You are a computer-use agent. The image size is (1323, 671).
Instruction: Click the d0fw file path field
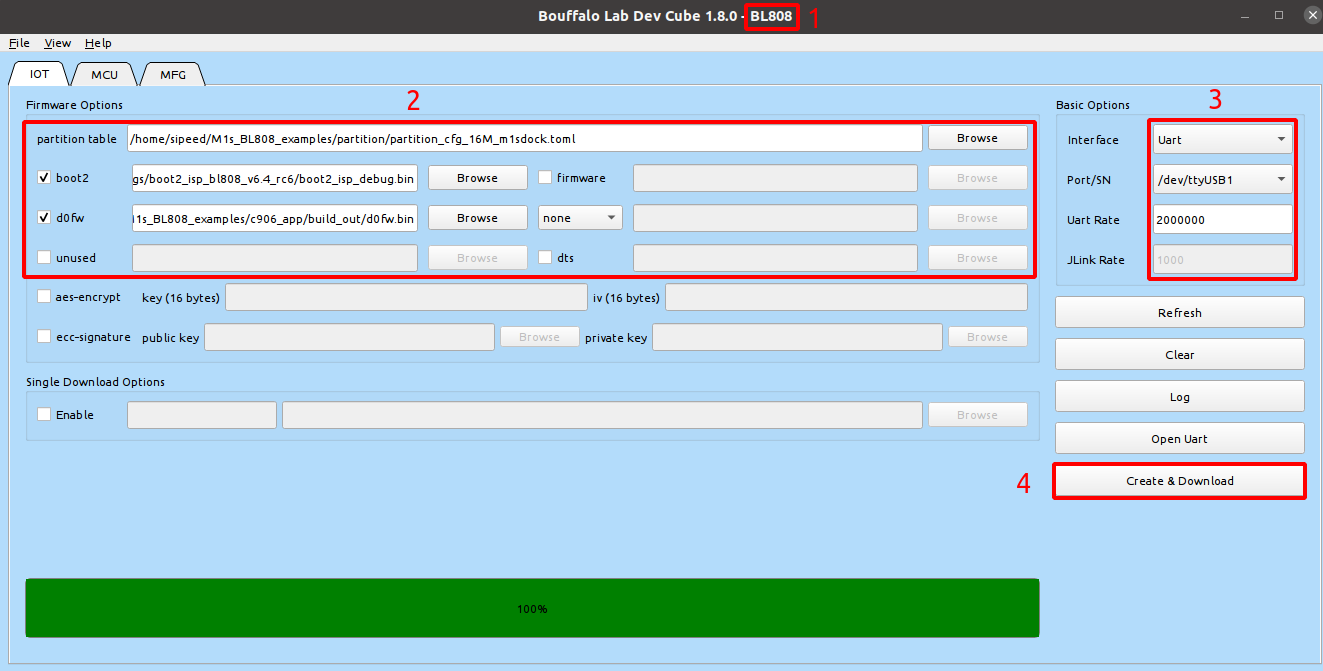click(x=274, y=218)
